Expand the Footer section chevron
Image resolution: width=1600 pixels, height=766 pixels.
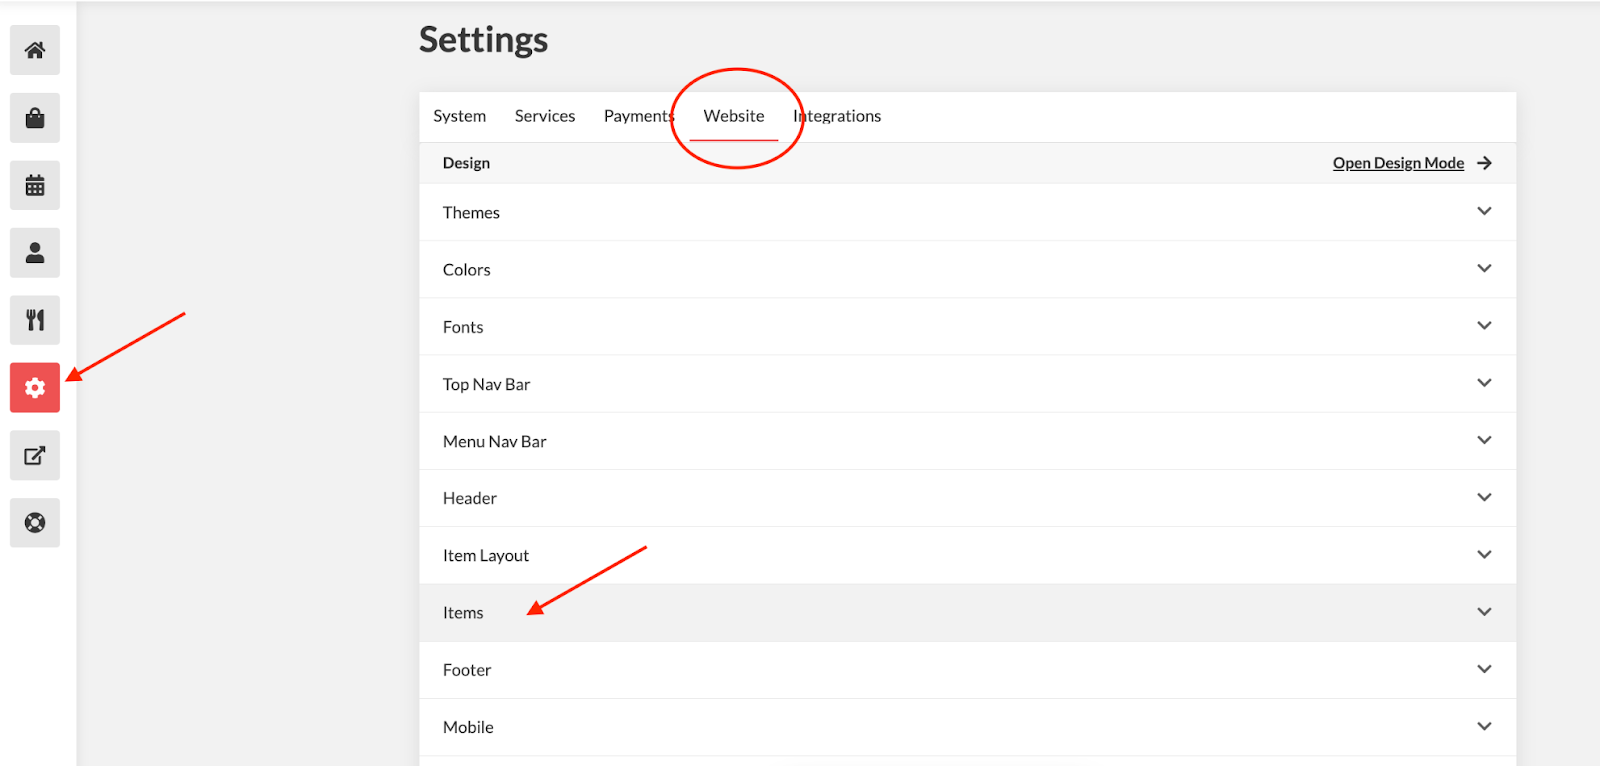(x=1484, y=669)
